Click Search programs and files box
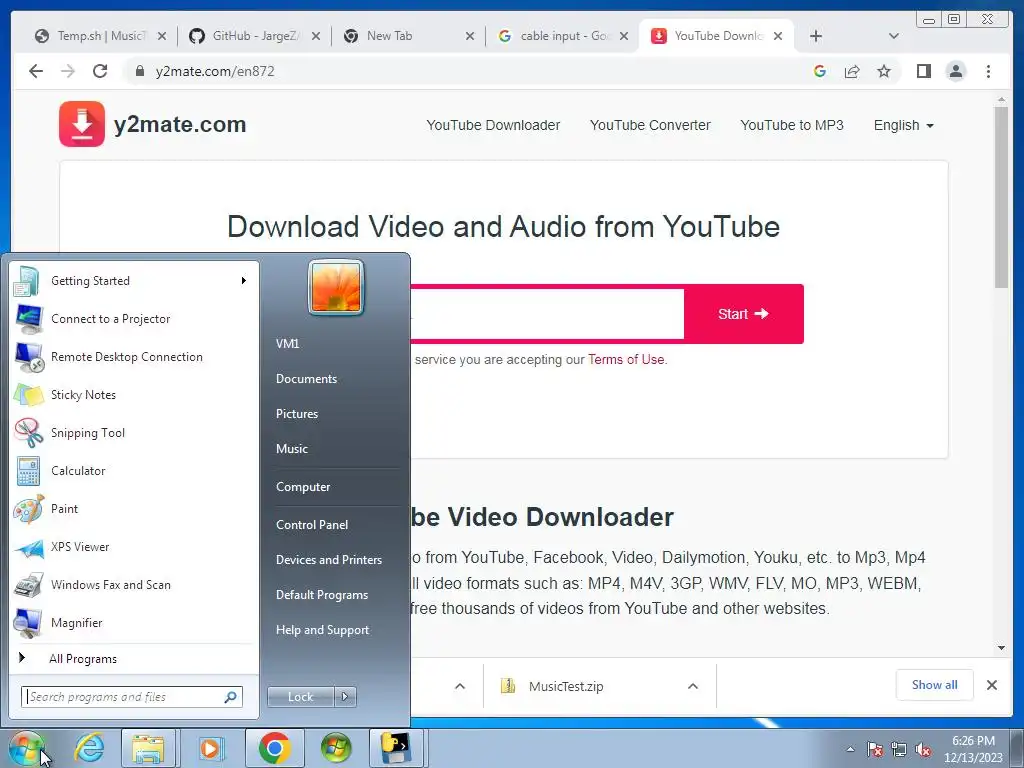This screenshot has height=768, width=1024. (x=131, y=697)
